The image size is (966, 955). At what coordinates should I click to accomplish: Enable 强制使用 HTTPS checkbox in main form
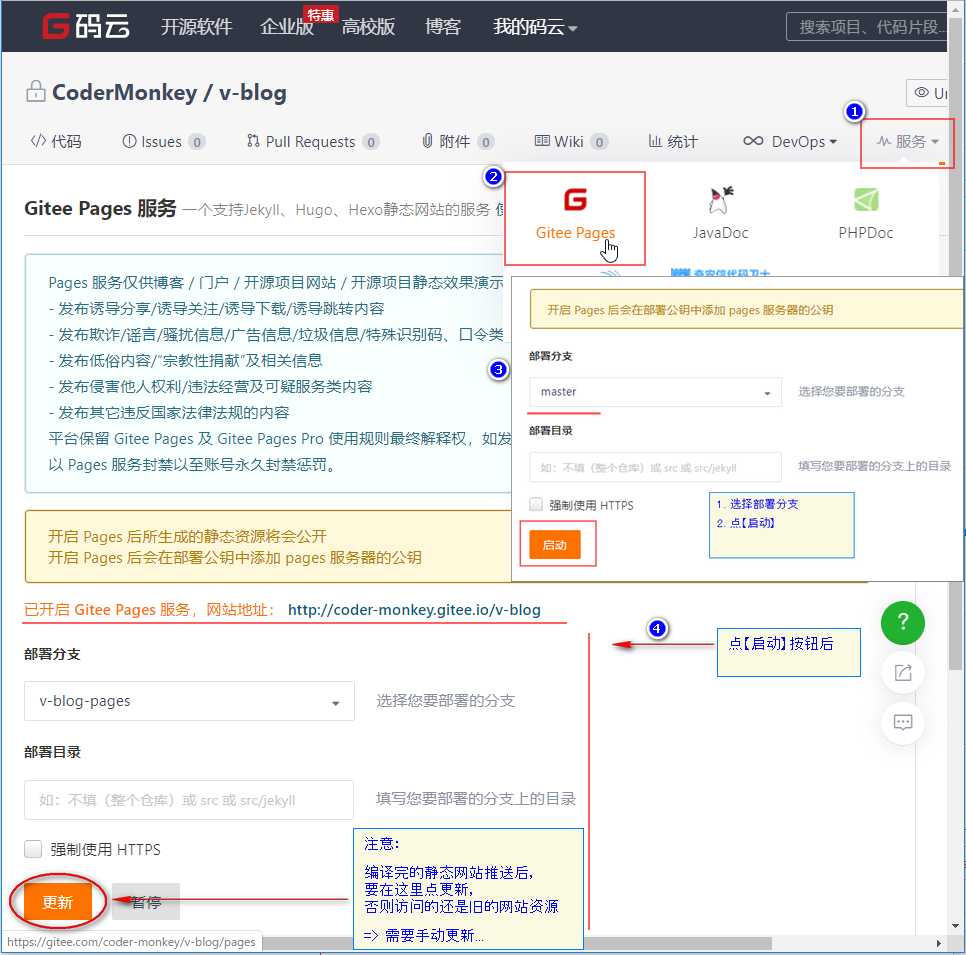[x=33, y=849]
